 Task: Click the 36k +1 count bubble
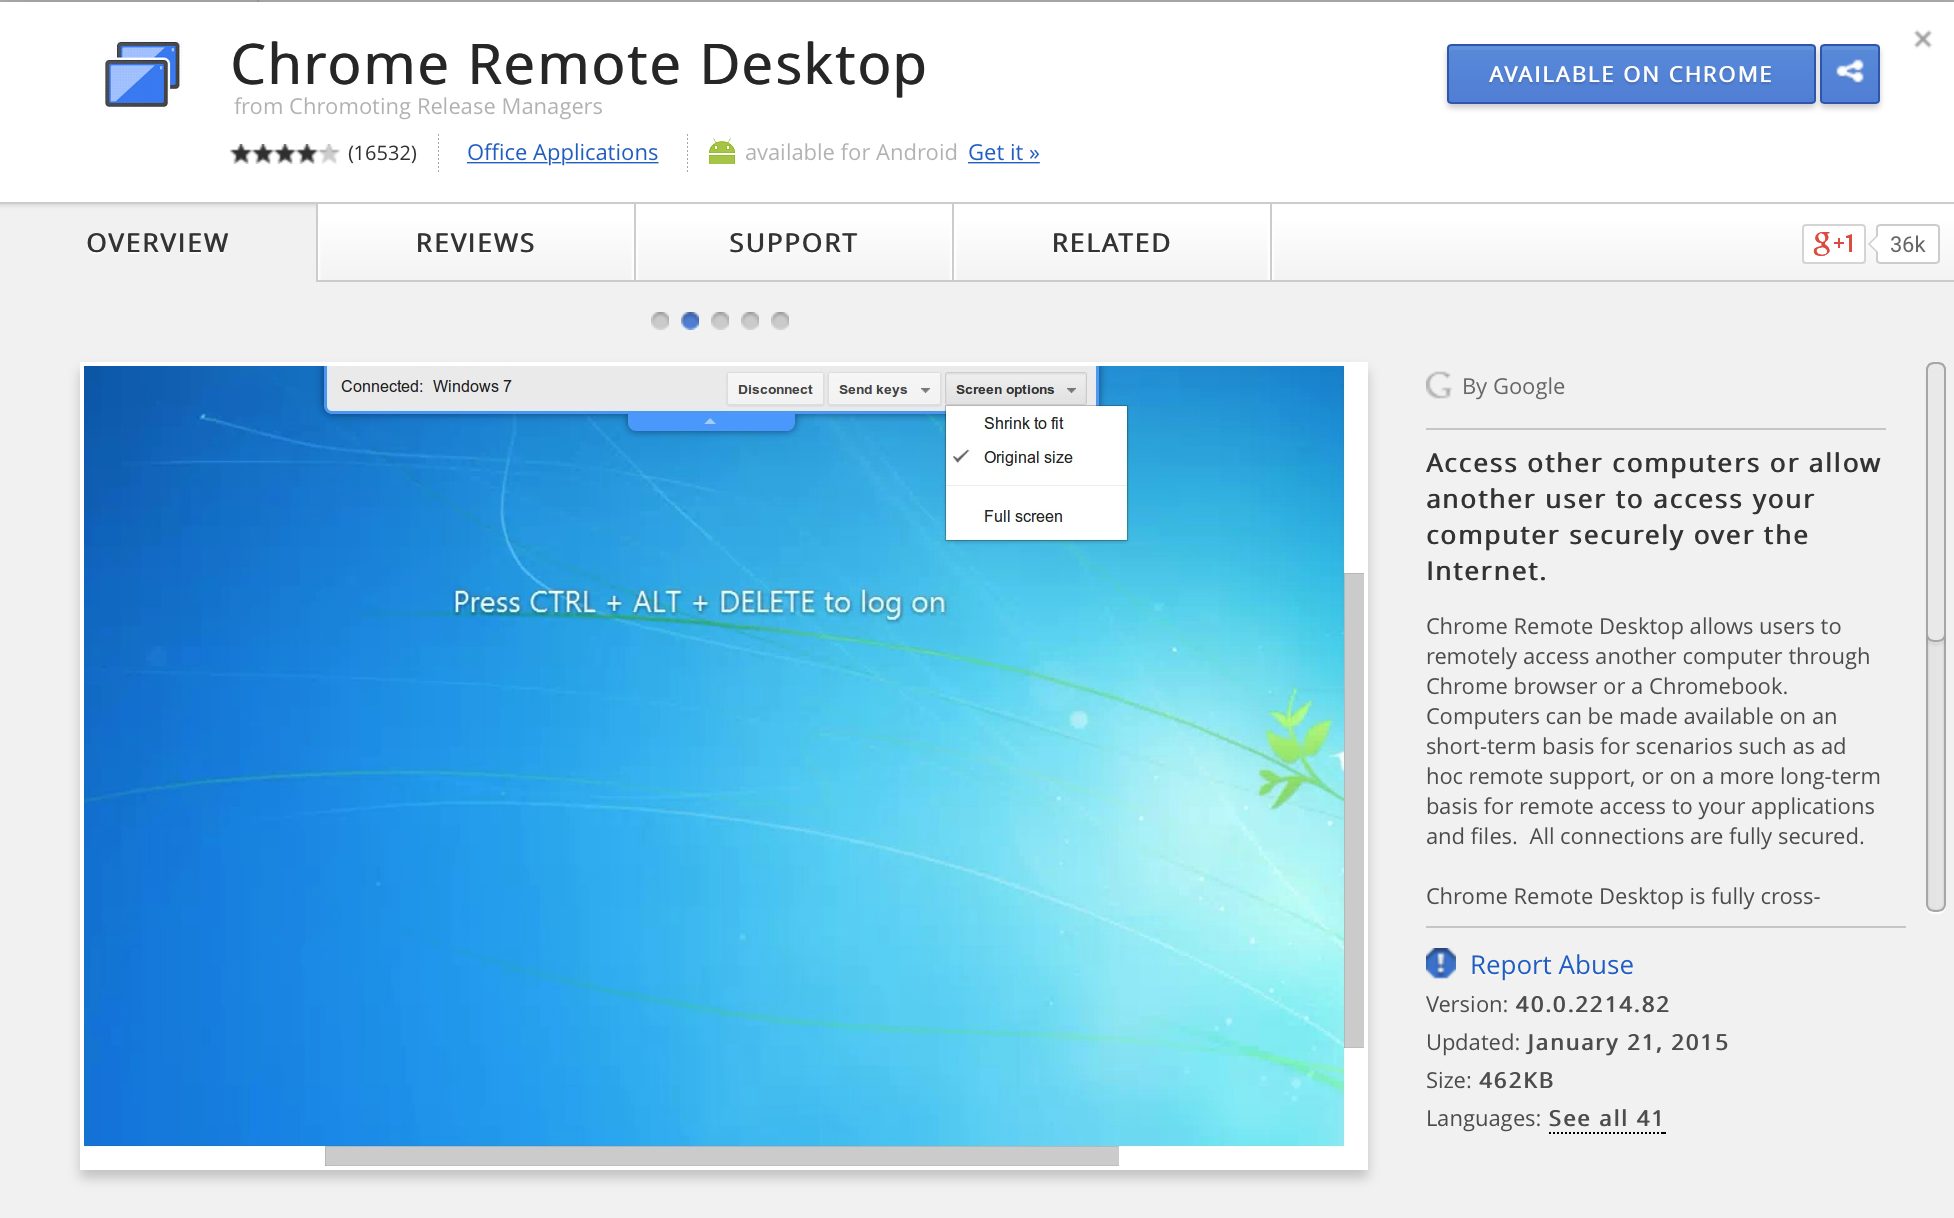(x=1907, y=244)
